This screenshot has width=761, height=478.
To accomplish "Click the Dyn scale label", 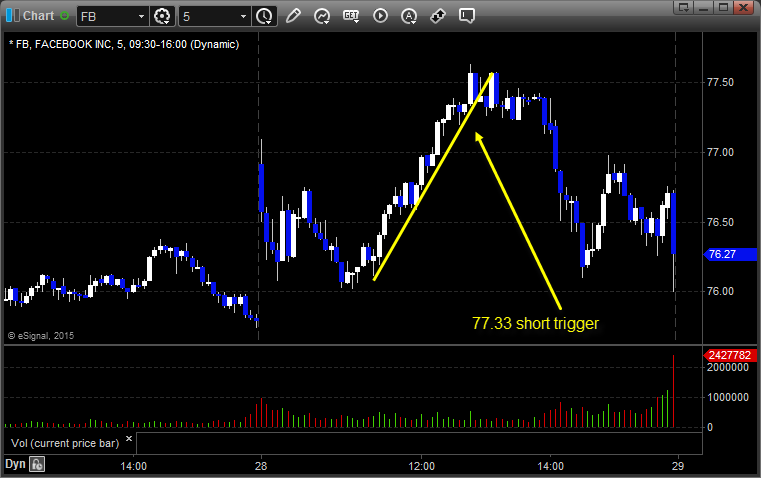I will tap(15, 464).
